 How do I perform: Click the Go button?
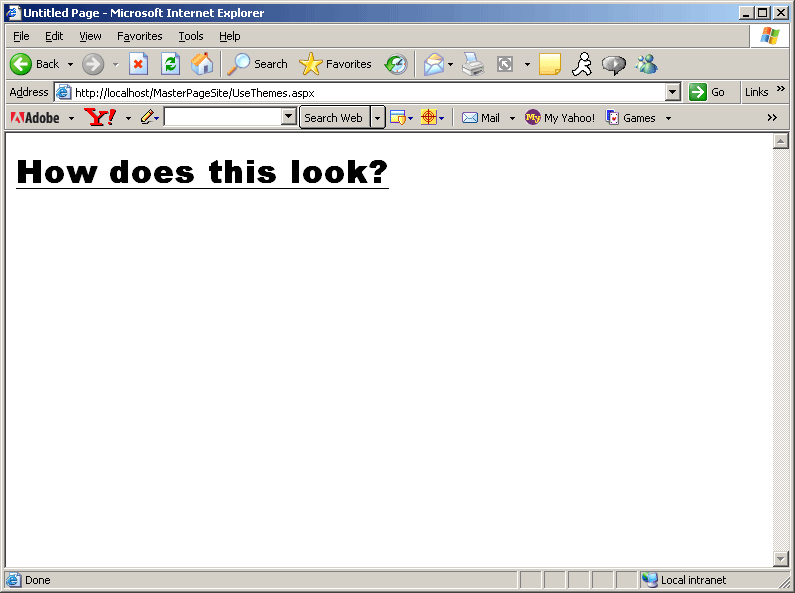tap(707, 92)
